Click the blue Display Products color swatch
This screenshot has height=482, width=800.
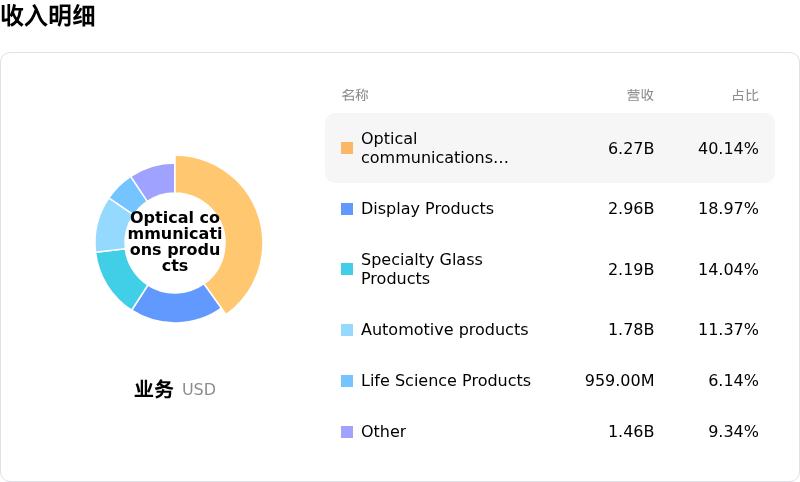(347, 209)
